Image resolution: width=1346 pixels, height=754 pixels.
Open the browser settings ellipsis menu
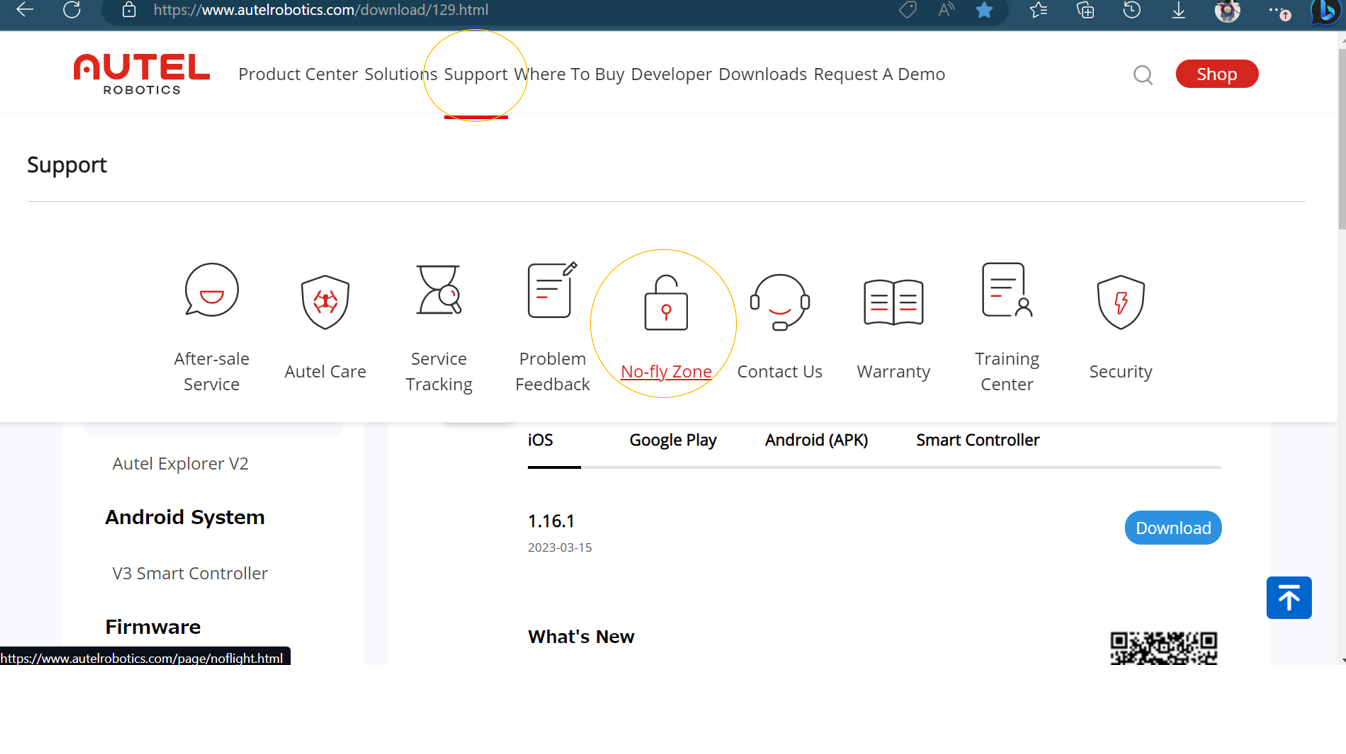[x=1279, y=11]
